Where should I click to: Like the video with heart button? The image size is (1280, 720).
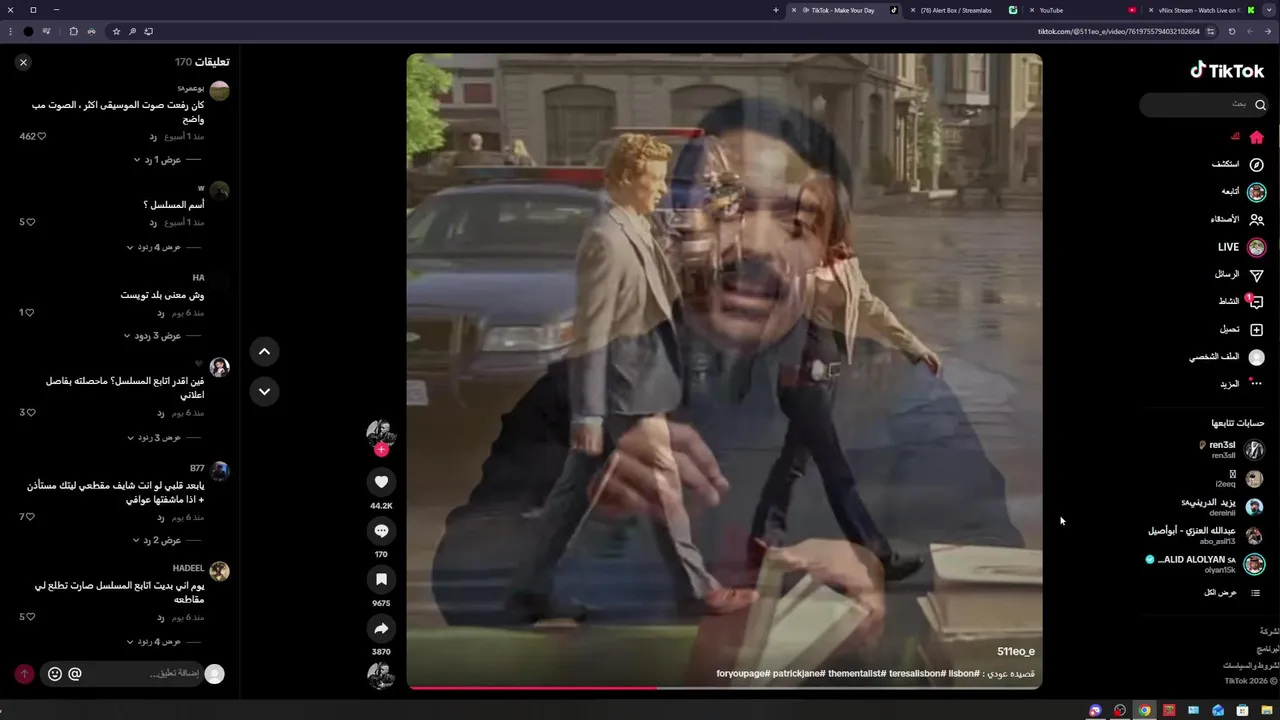(381, 482)
